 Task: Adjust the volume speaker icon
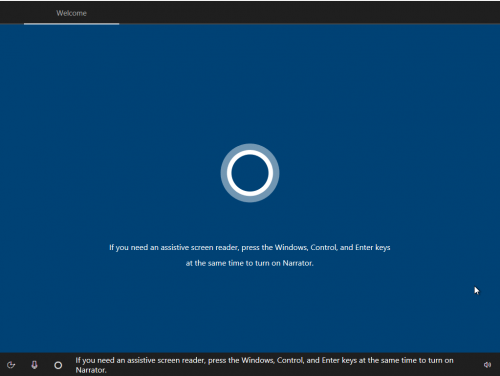tap(487, 365)
